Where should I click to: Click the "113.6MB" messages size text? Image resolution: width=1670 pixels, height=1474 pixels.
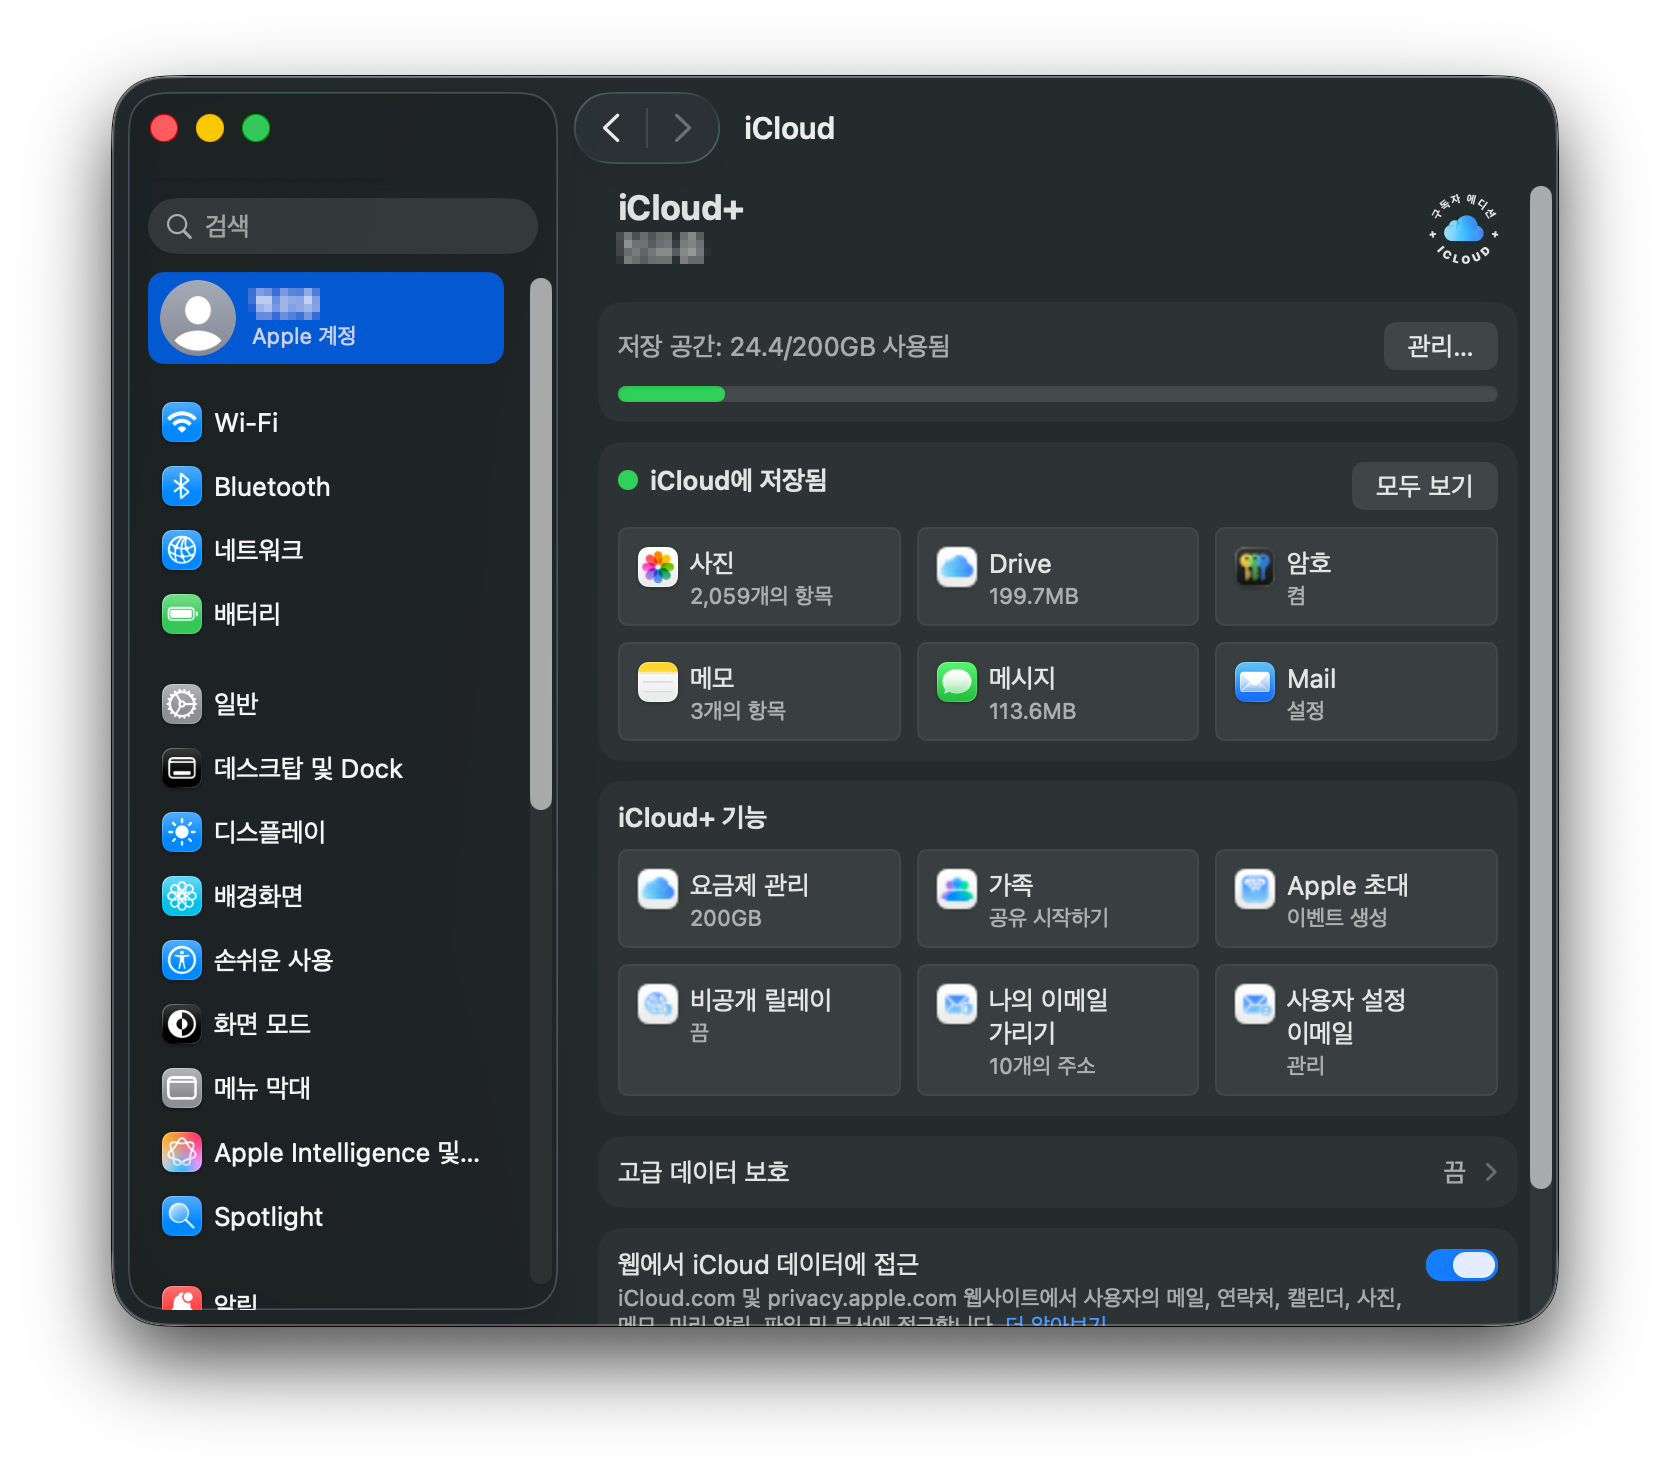pyautogui.click(x=1032, y=711)
